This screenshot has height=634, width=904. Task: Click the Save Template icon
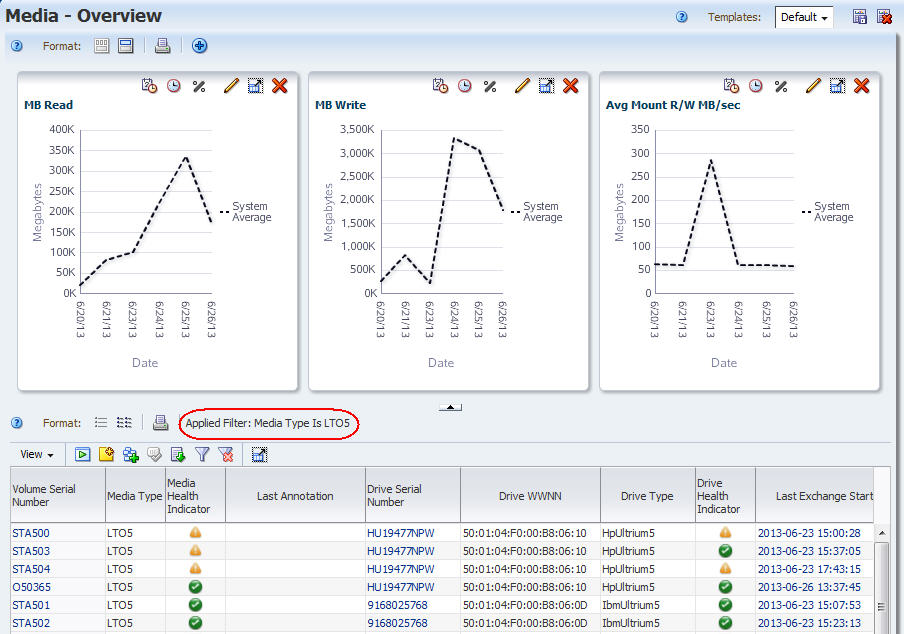coord(859,17)
